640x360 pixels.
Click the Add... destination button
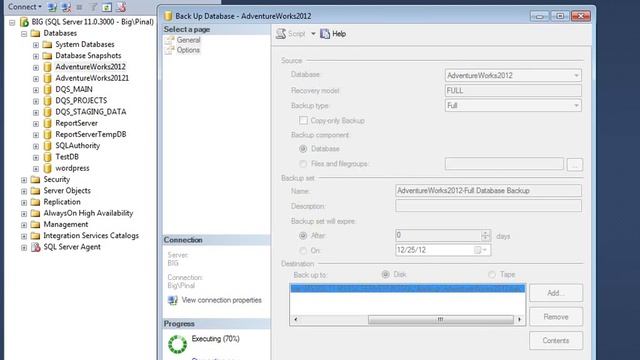(x=556, y=293)
